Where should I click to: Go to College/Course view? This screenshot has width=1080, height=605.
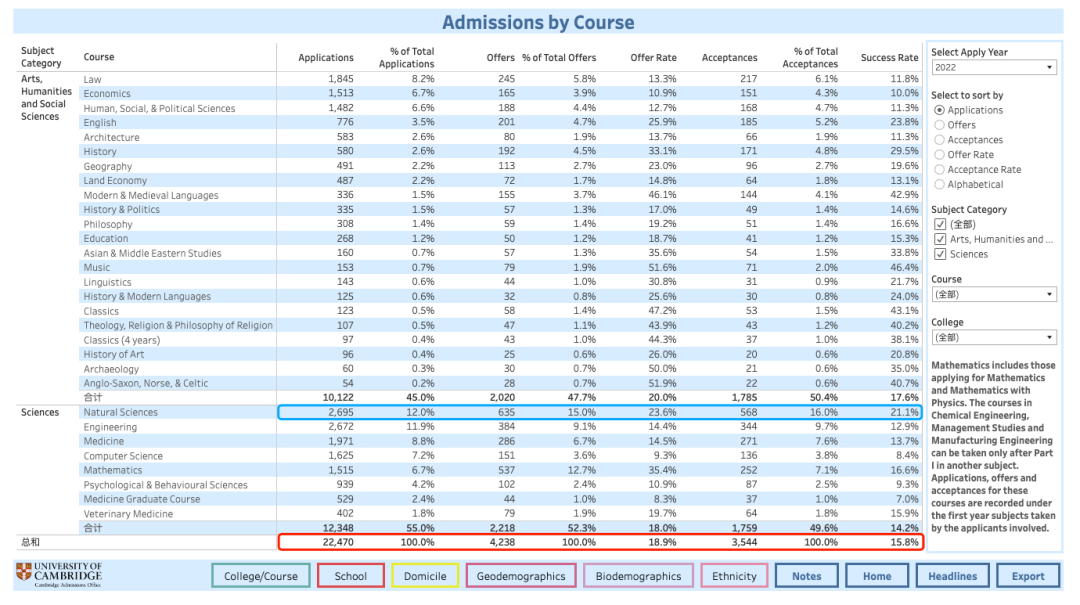click(261, 576)
